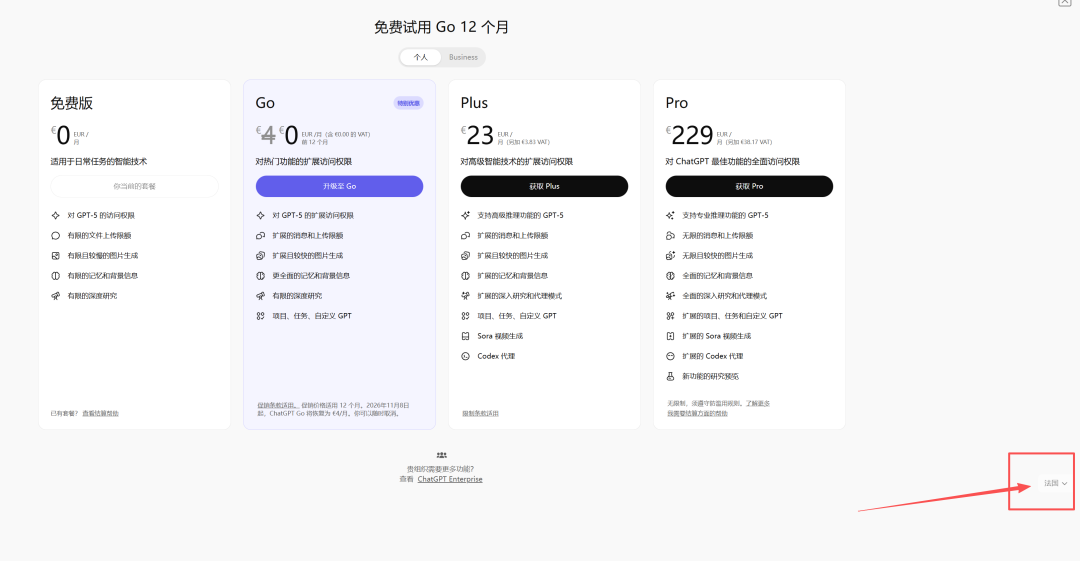1080x561 pixels.
Task: Close the pricing page with the X
Action: pyautogui.click(x=1064, y=2)
